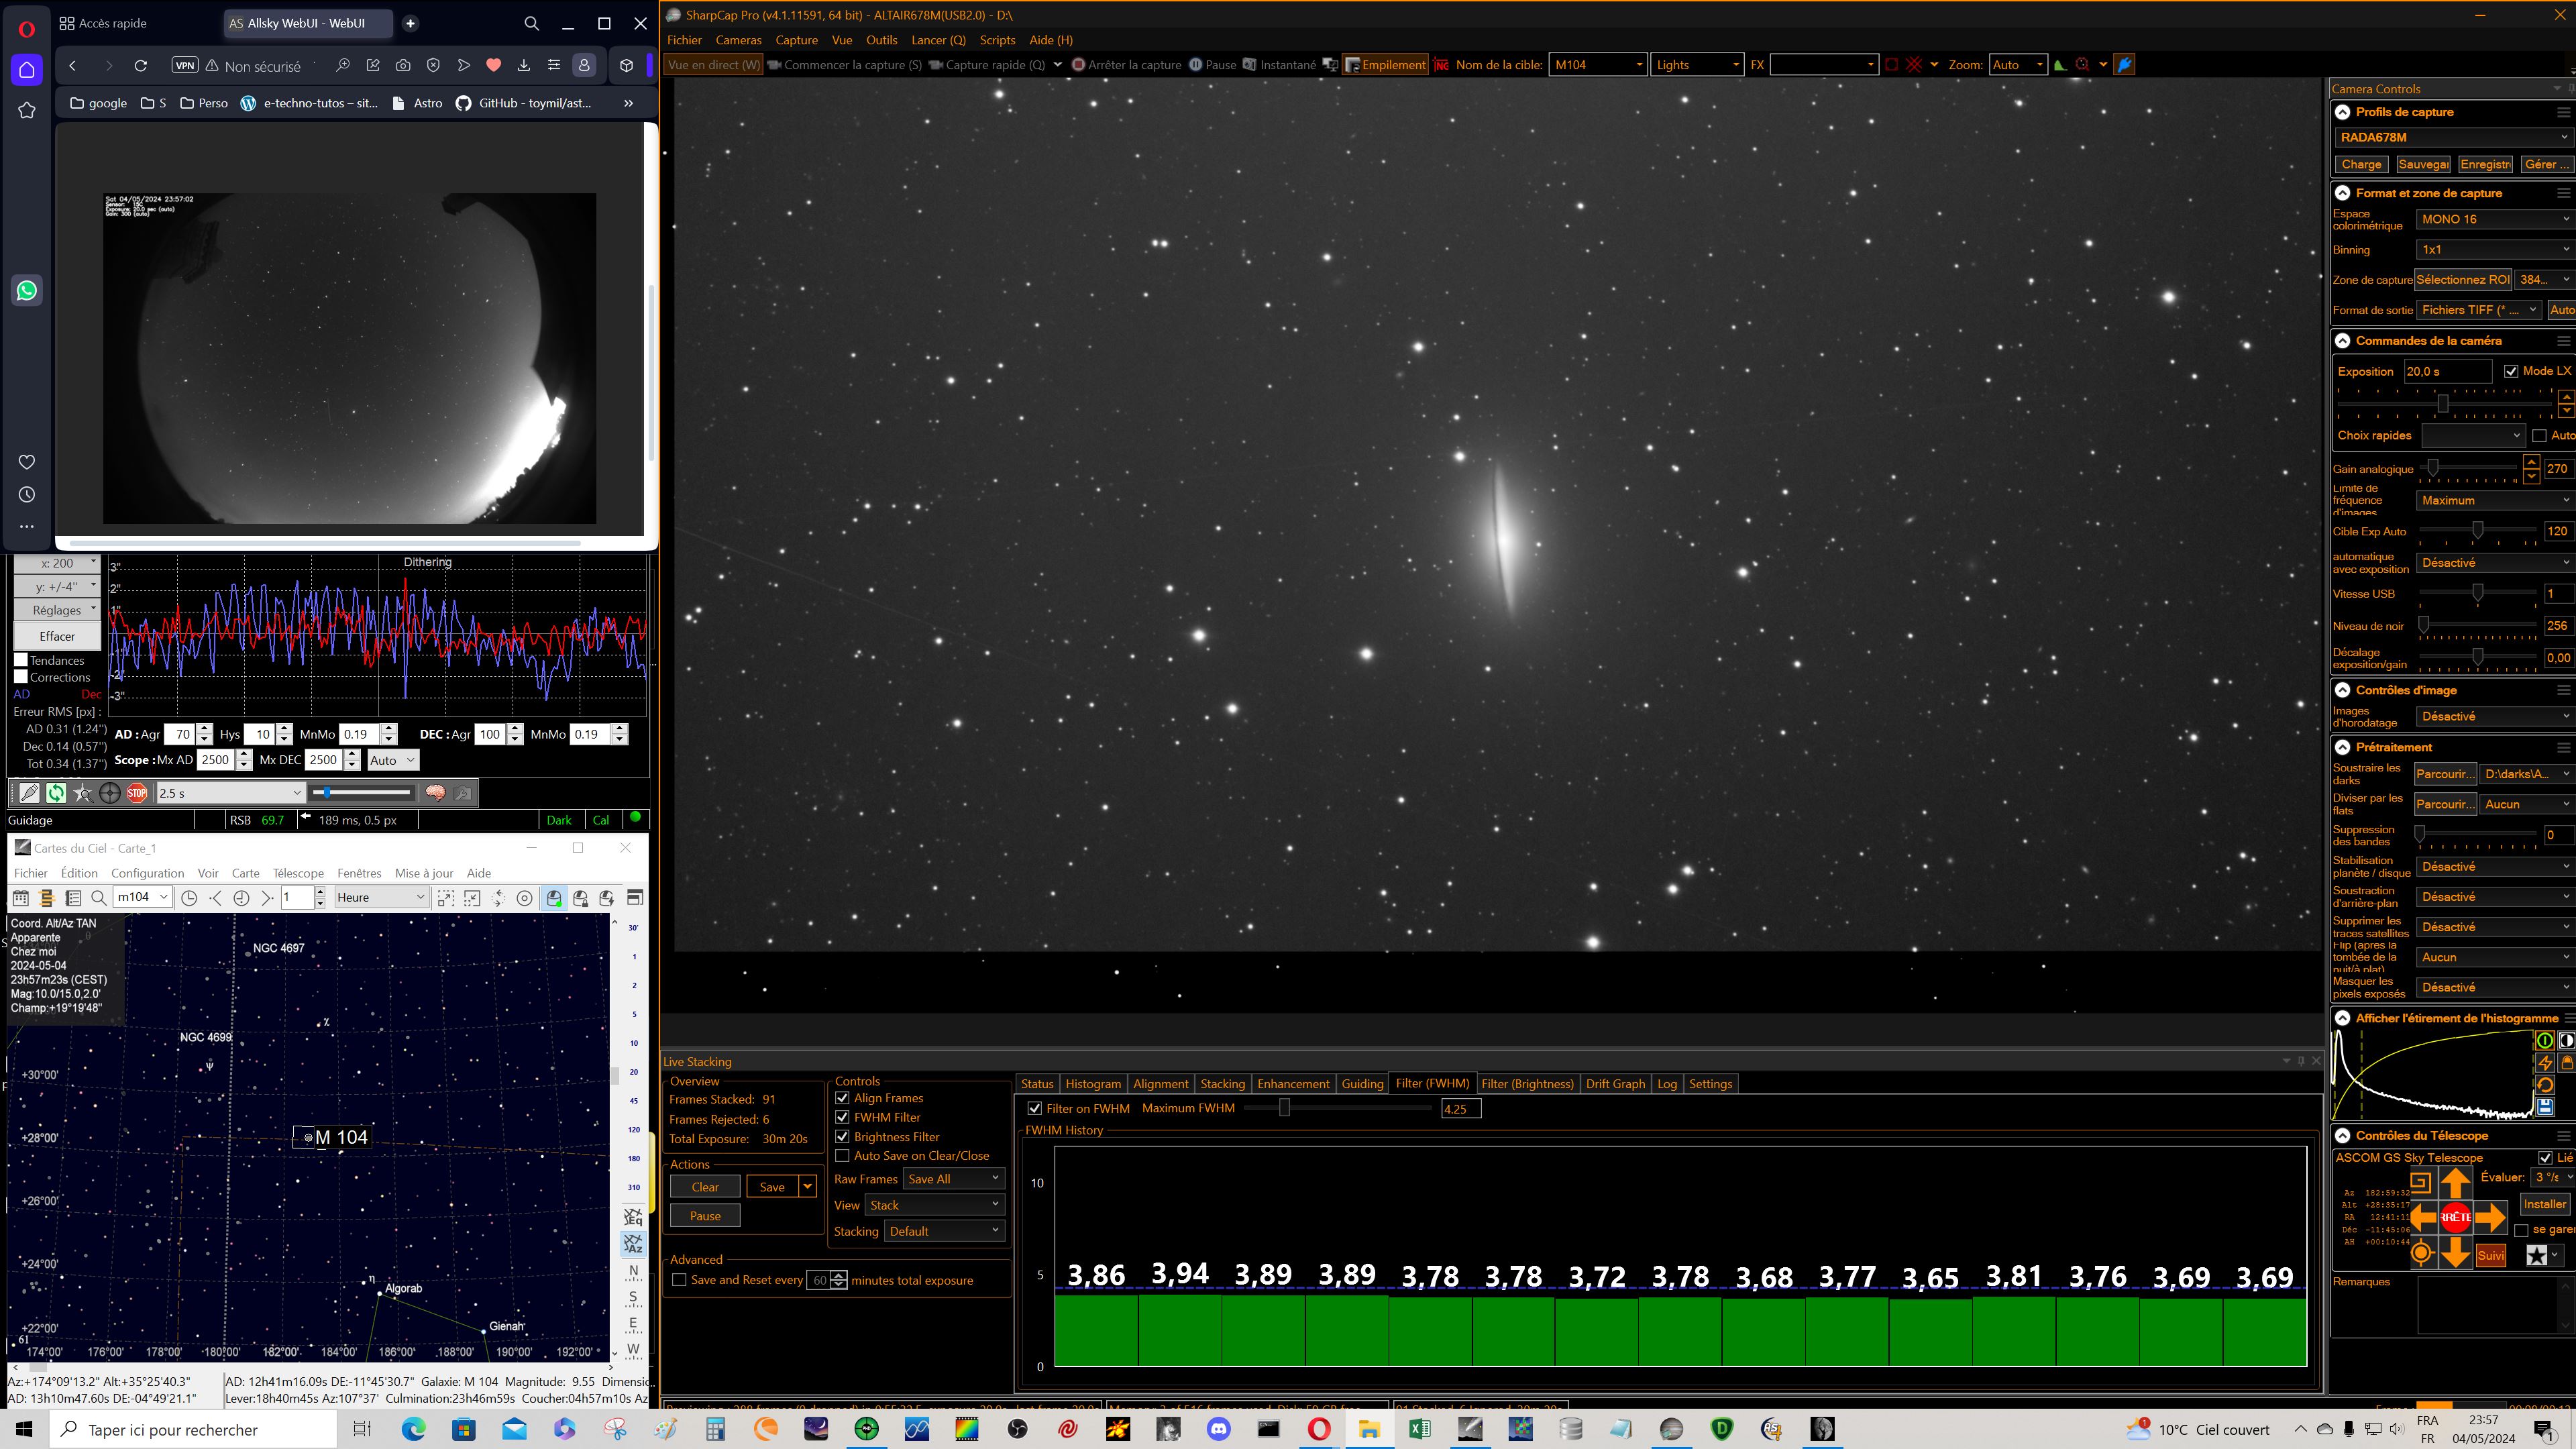Click the Effacer button in PHD2

(57, 636)
